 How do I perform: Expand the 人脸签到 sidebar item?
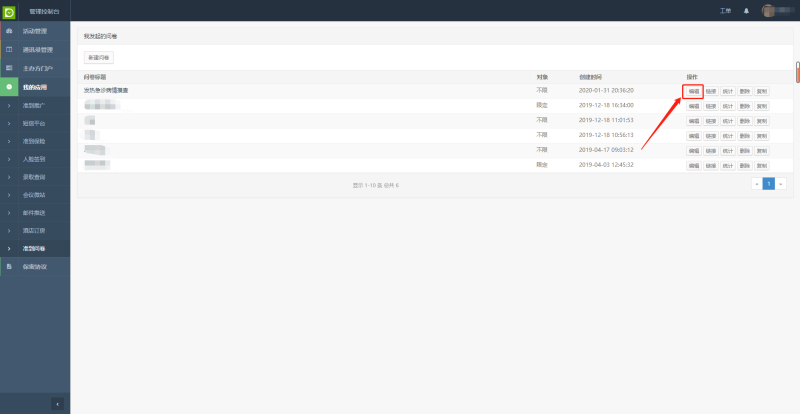[x=34, y=159]
